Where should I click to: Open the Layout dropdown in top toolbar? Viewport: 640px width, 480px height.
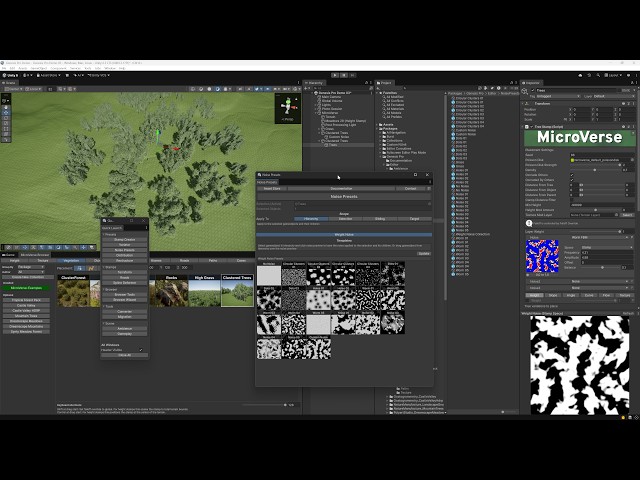pyautogui.click(x=613, y=76)
